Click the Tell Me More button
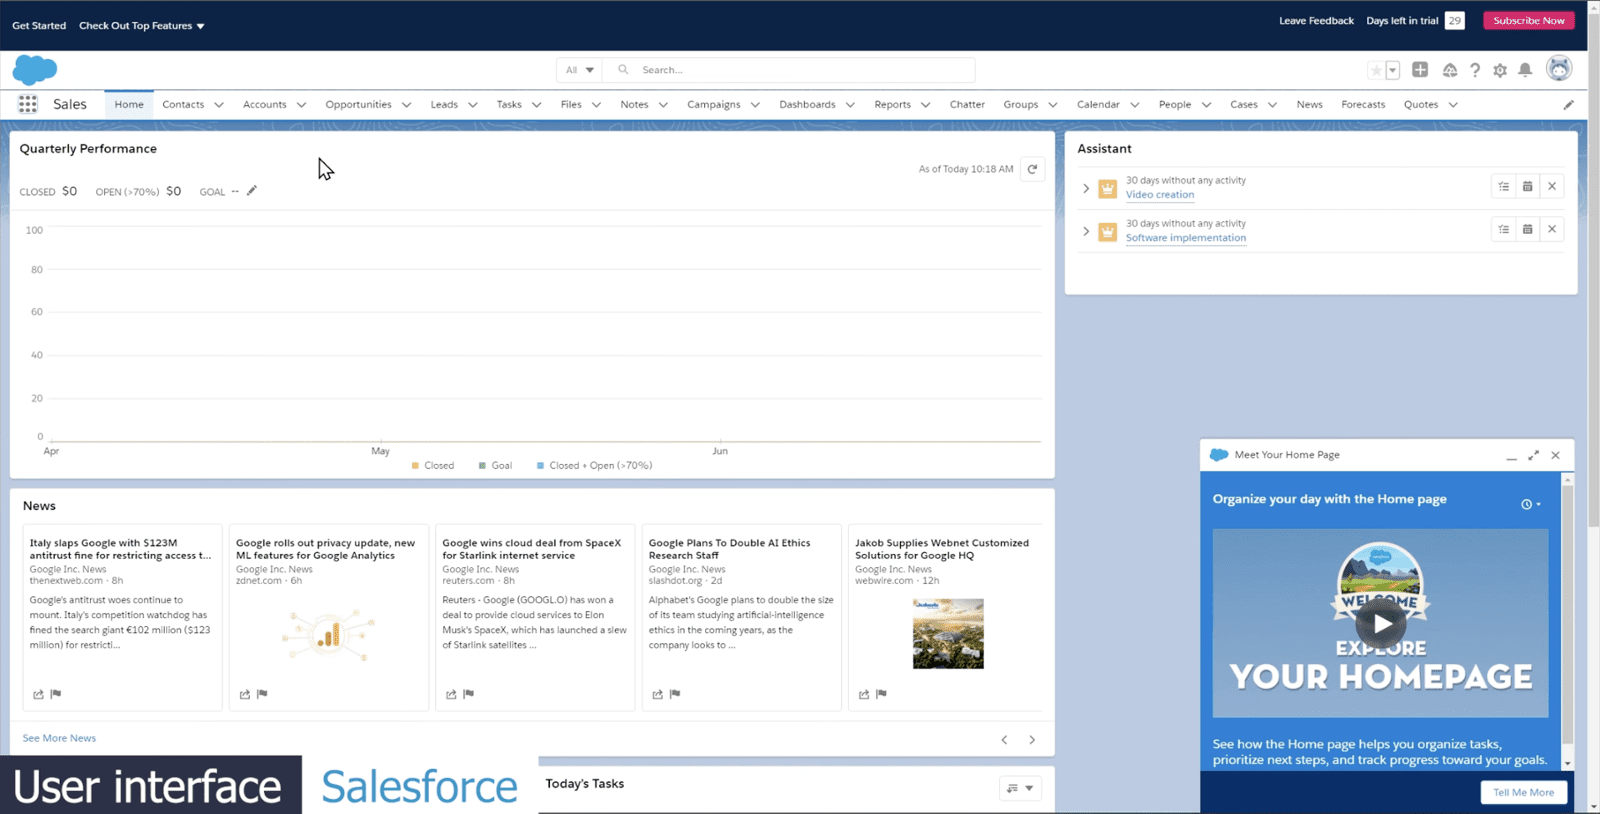The height and width of the screenshot is (814, 1600). [1523, 792]
